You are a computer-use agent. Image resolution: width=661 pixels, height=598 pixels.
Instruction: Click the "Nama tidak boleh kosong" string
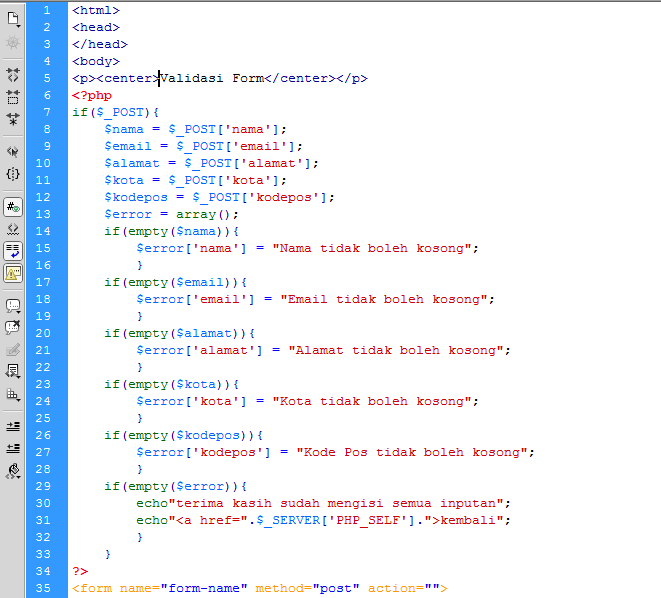371,248
